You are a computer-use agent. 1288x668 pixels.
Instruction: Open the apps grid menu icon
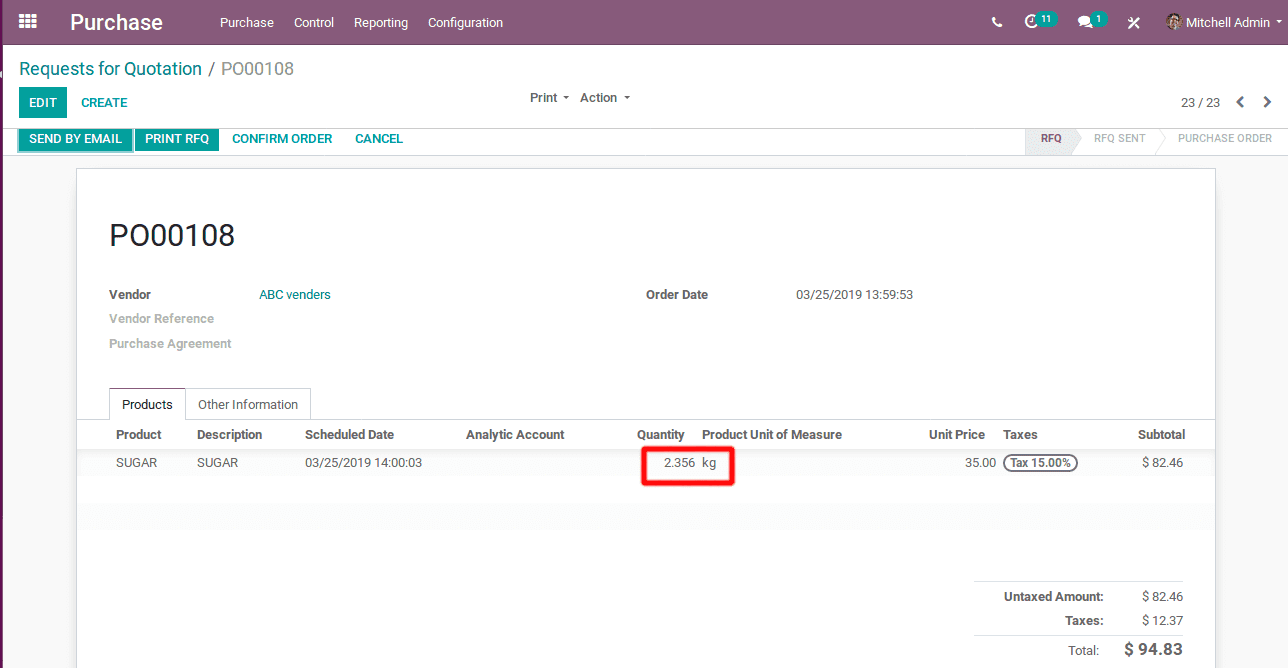coord(28,21)
